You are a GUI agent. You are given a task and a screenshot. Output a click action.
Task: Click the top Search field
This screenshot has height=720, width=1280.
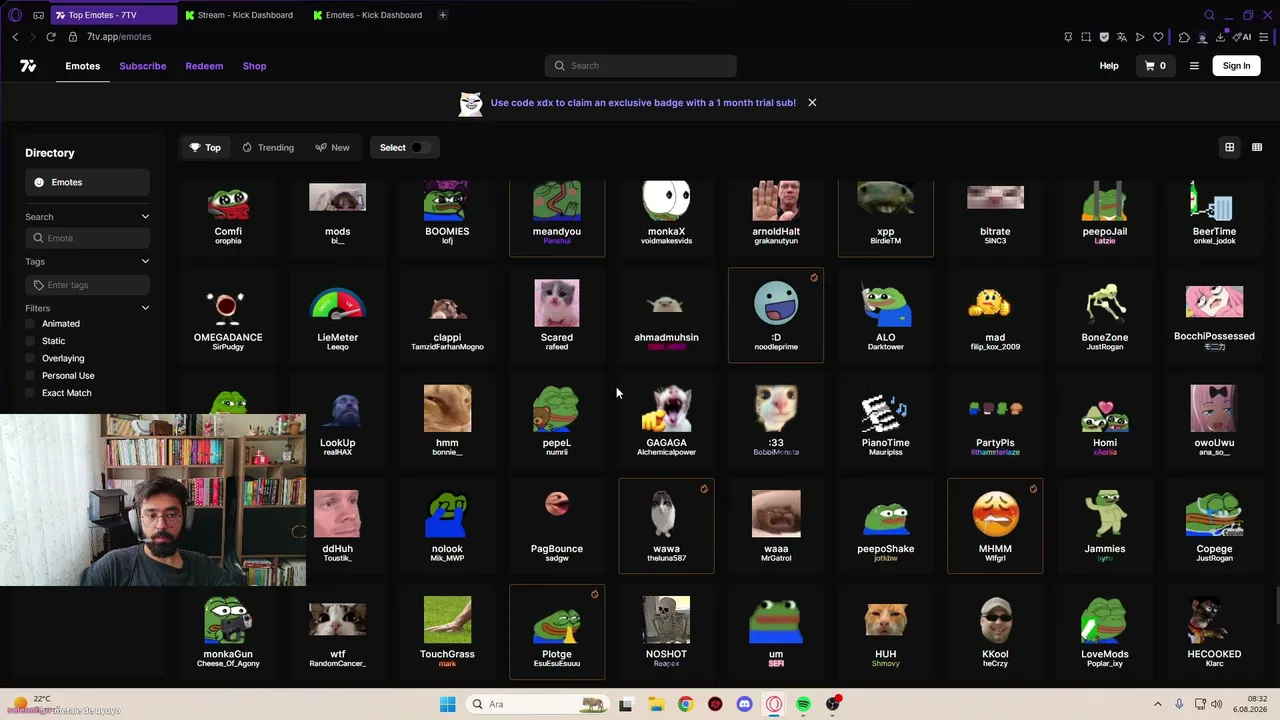[x=640, y=66]
